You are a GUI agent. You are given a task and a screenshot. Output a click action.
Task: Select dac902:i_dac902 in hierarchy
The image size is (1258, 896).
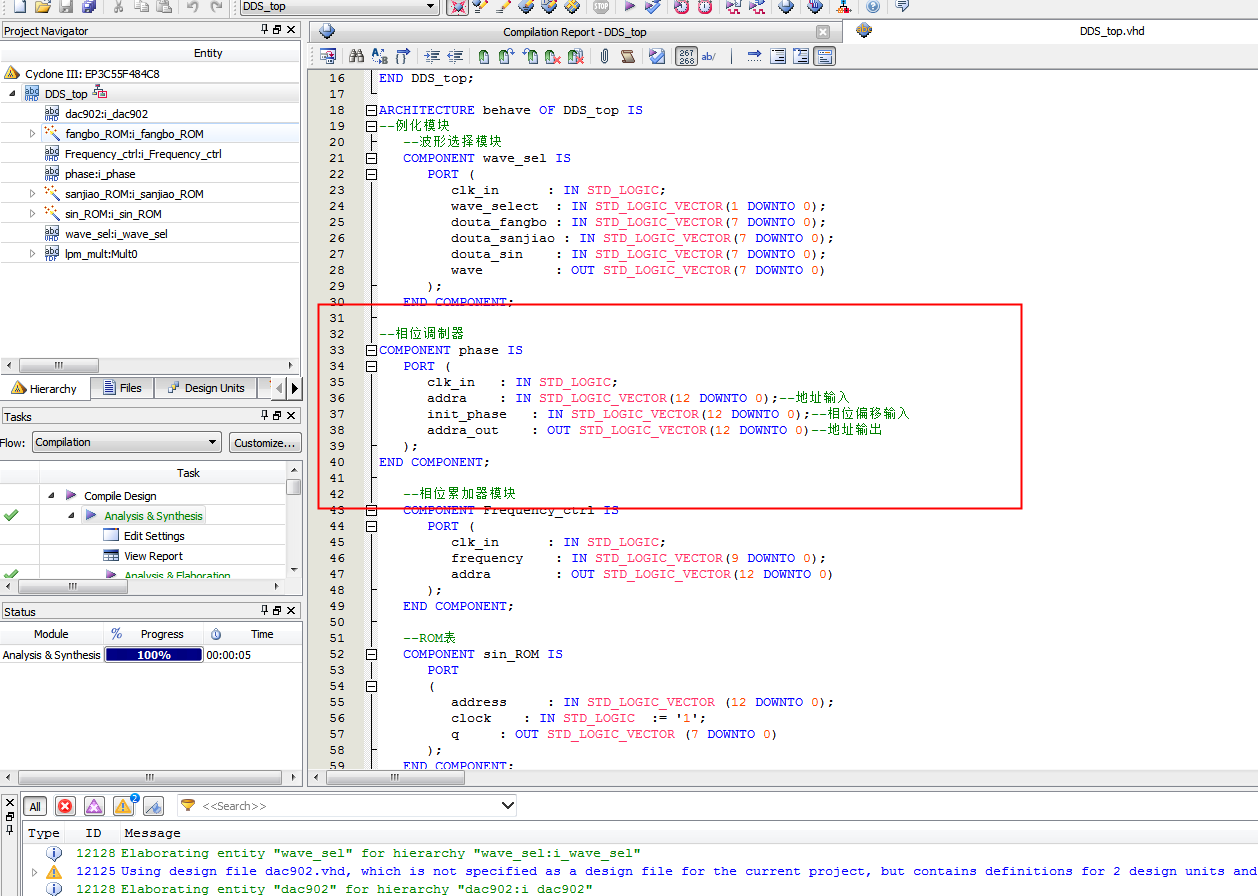coord(106,114)
